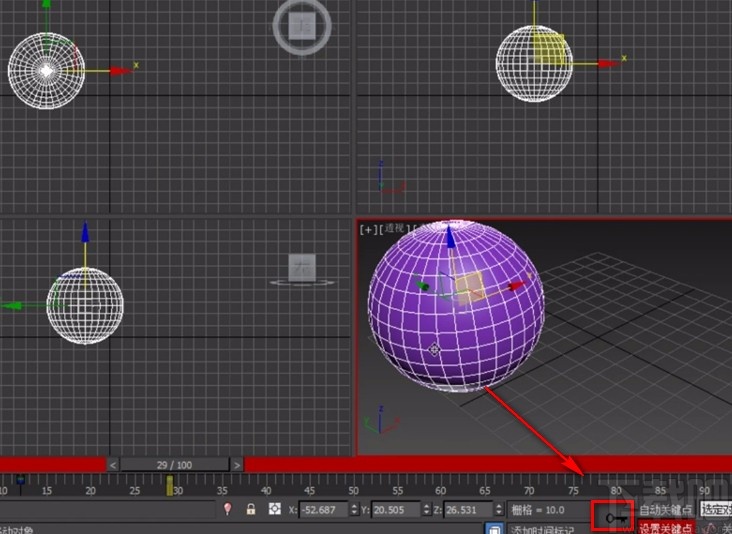Enable the 自动关键点 Auto Key button
Image resolution: width=732 pixels, height=534 pixels.
[666, 510]
